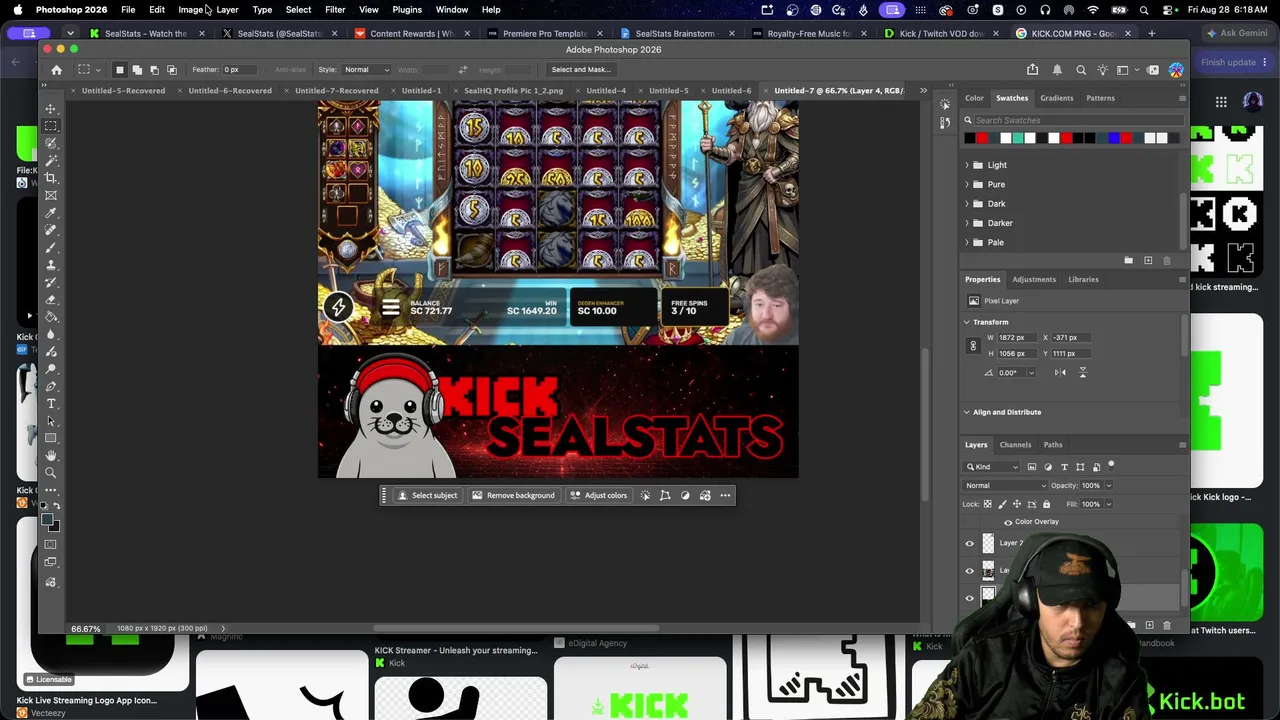Select the Eraser tool
The height and width of the screenshot is (720, 1280).
click(51, 300)
